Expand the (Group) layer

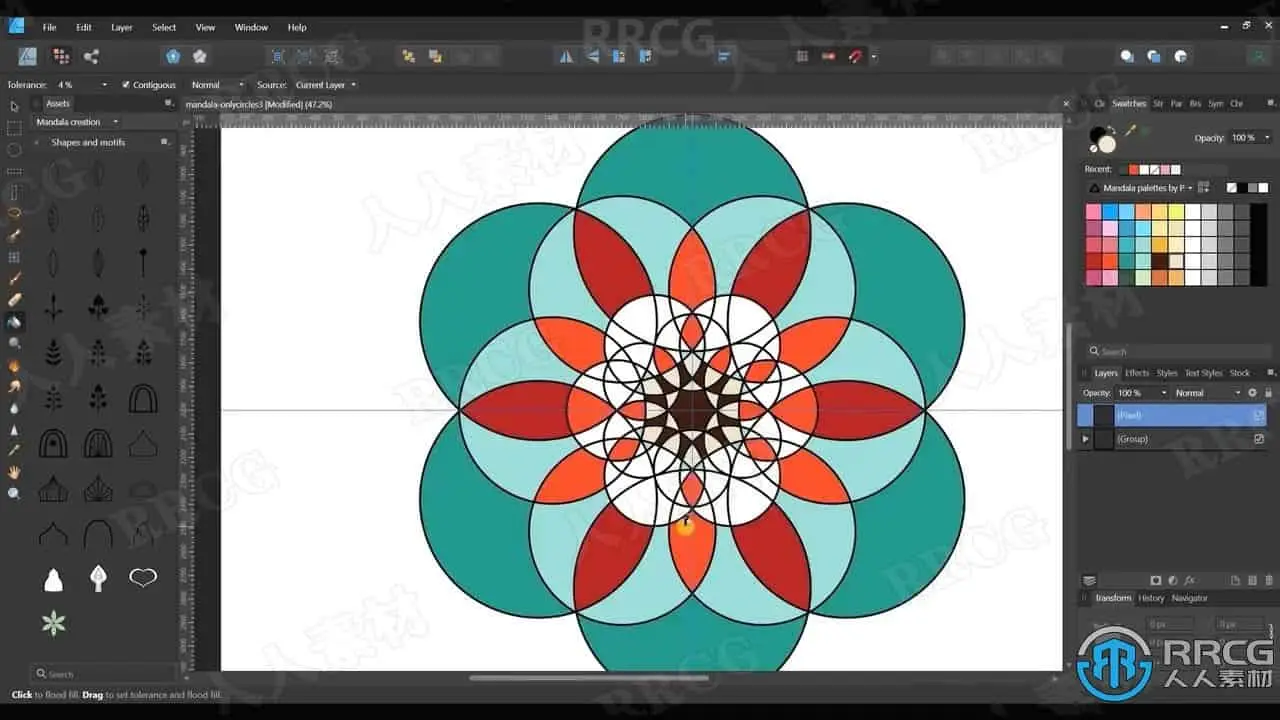pos(1086,438)
